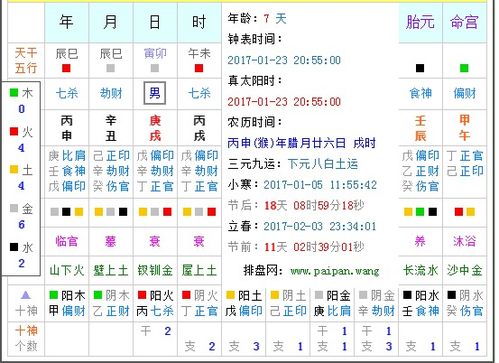Screen dimensions: 499x363
Task: Click the 临官 stage cell
Action: tap(66, 241)
